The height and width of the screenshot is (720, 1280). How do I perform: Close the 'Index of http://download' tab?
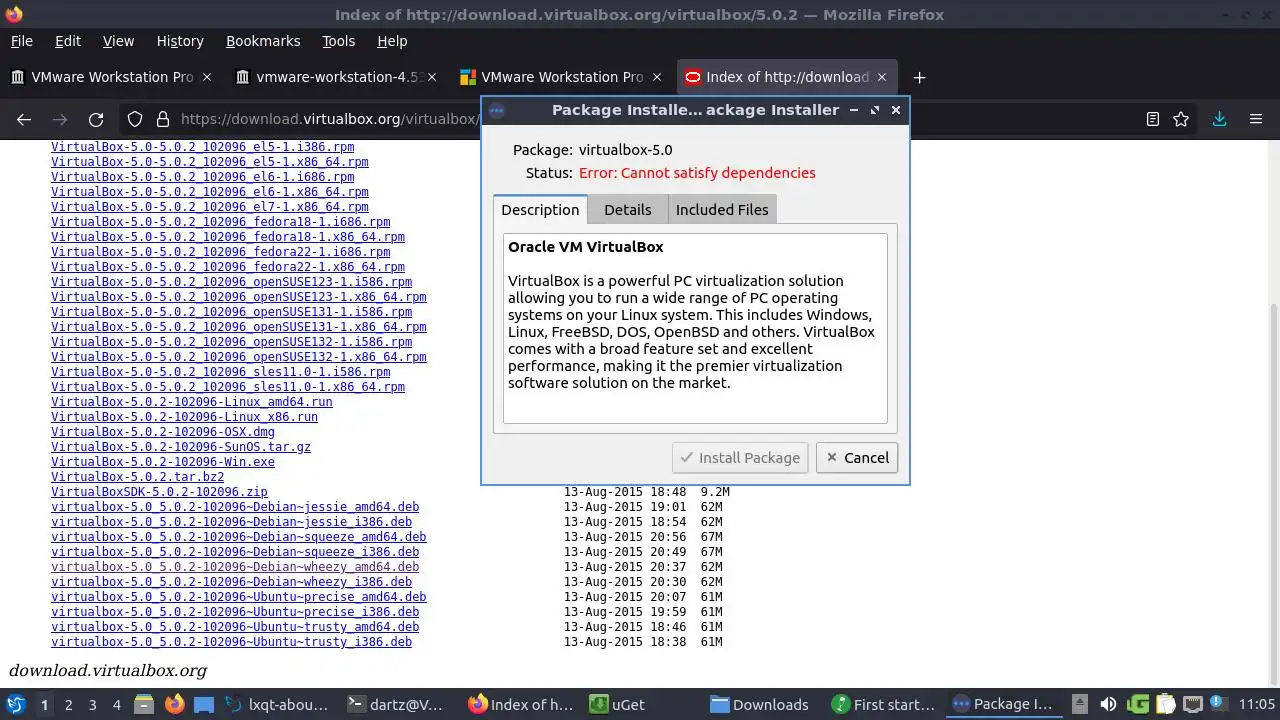[x=882, y=77]
